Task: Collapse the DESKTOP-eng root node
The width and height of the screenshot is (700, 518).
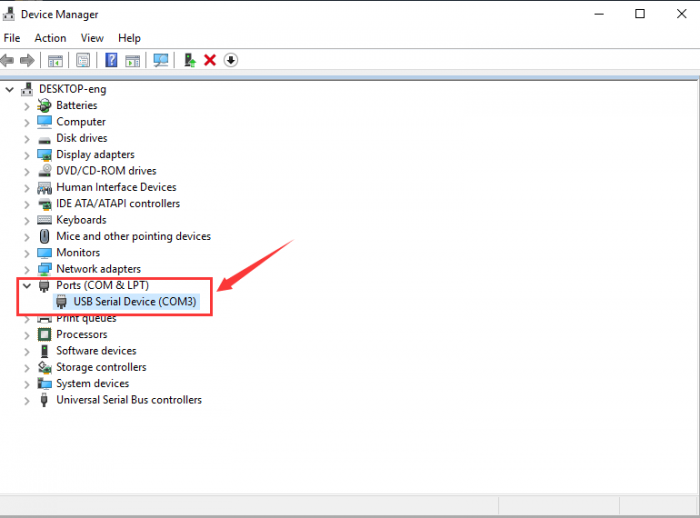Action: (10, 89)
